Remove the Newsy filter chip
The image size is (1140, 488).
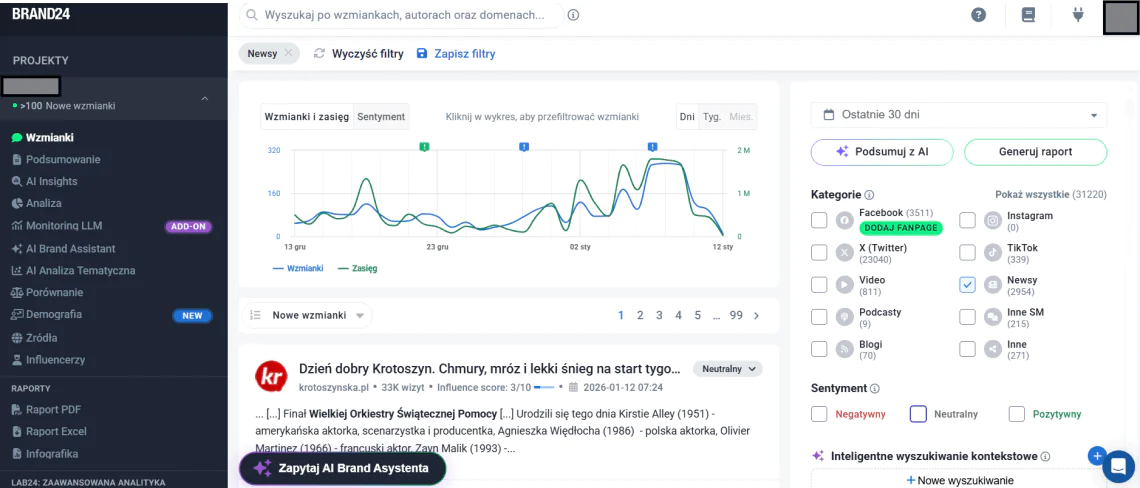point(288,54)
